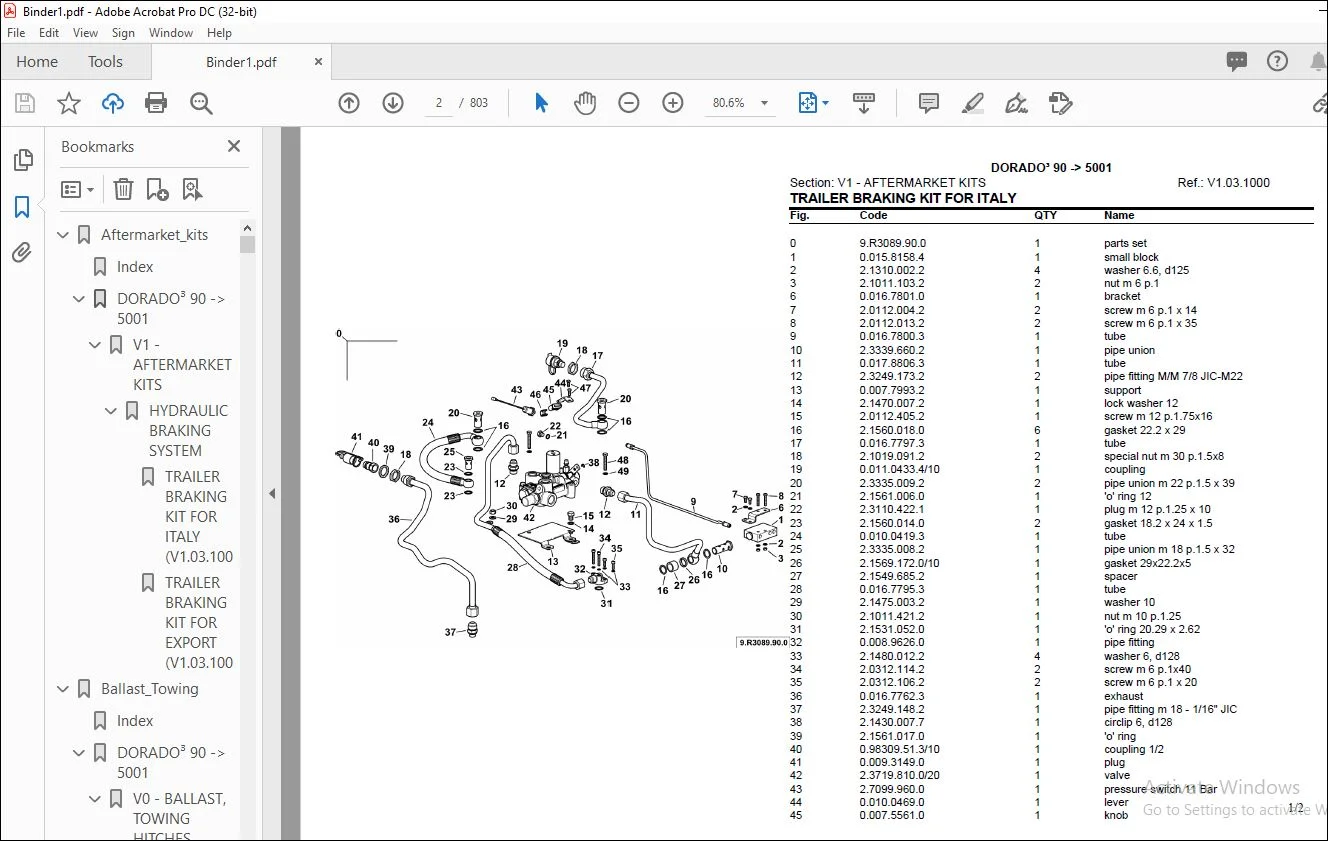
Task: Add a new bookmark
Action: (157, 189)
